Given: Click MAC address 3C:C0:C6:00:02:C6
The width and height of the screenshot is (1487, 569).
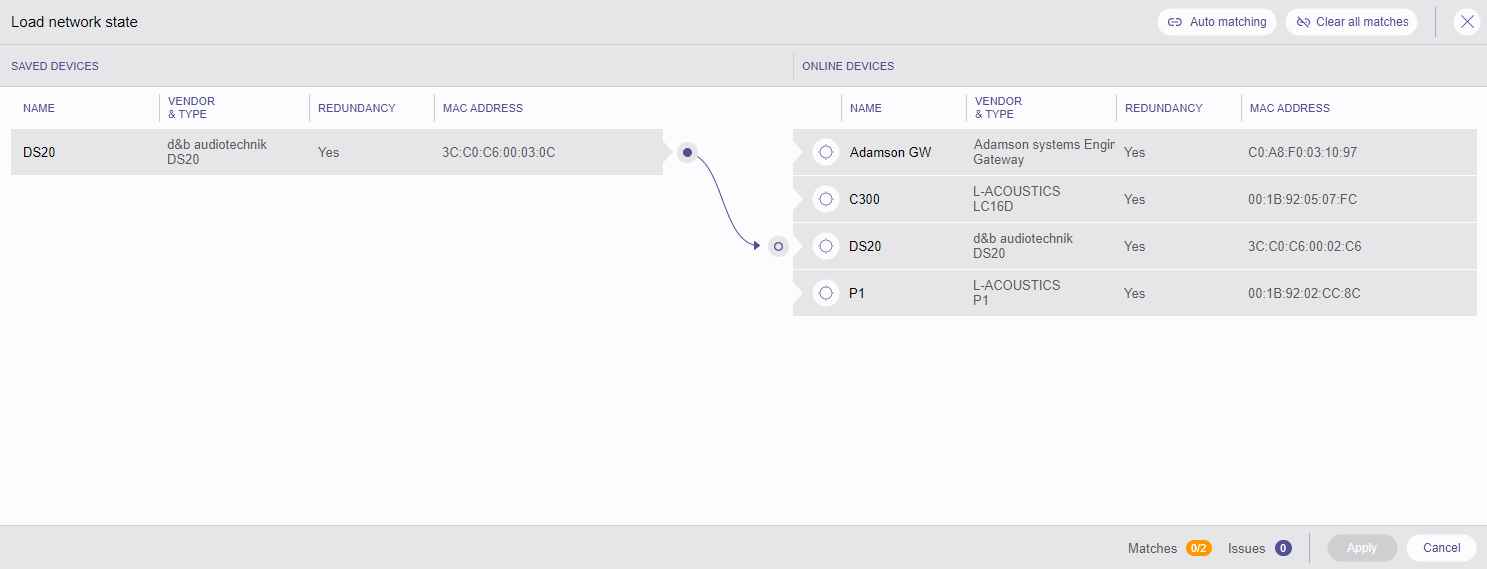Looking at the screenshot, I should point(1305,246).
